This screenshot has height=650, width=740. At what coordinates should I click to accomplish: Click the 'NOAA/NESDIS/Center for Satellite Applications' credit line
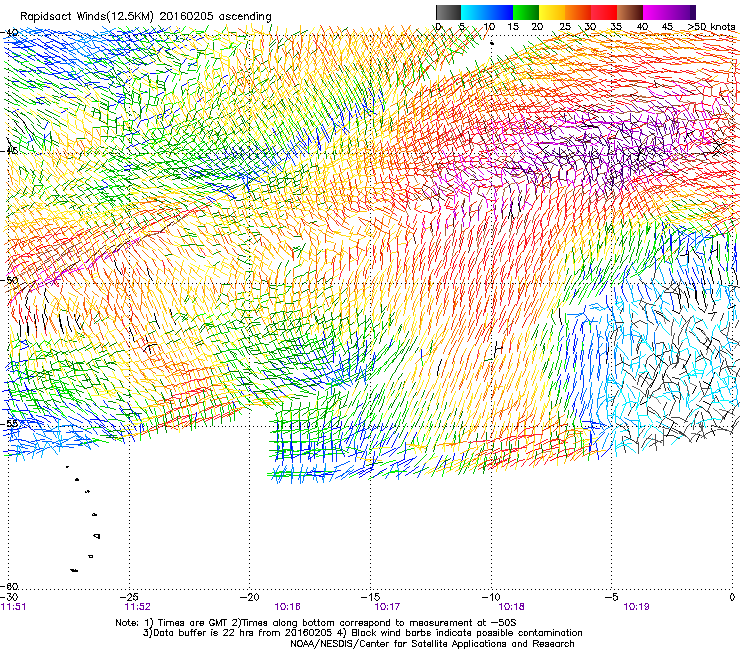pos(432,644)
